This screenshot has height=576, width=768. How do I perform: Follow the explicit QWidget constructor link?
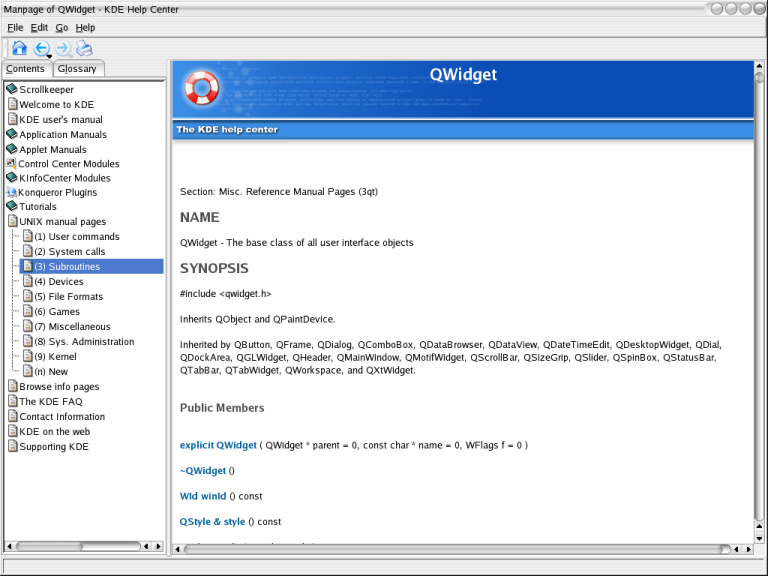[x=218, y=445]
